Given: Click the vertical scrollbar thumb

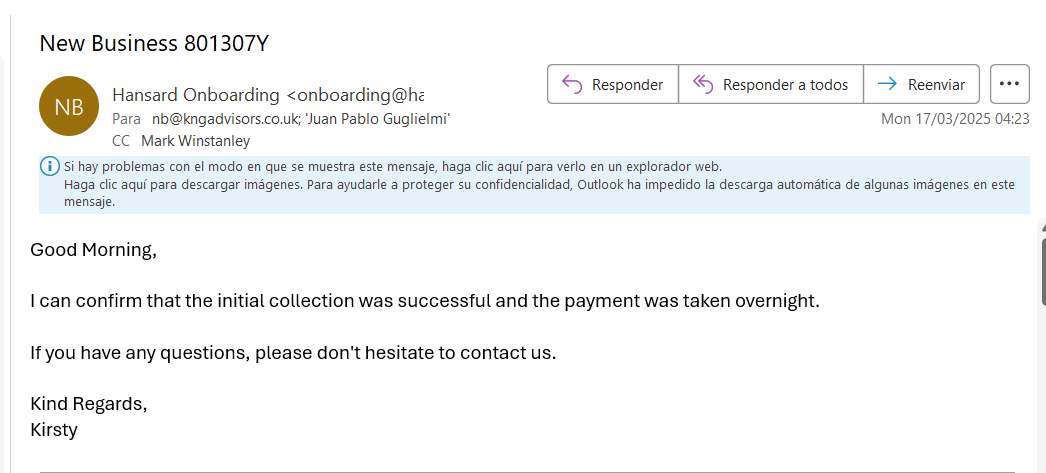Looking at the screenshot, I should (x=1041, y=270).
